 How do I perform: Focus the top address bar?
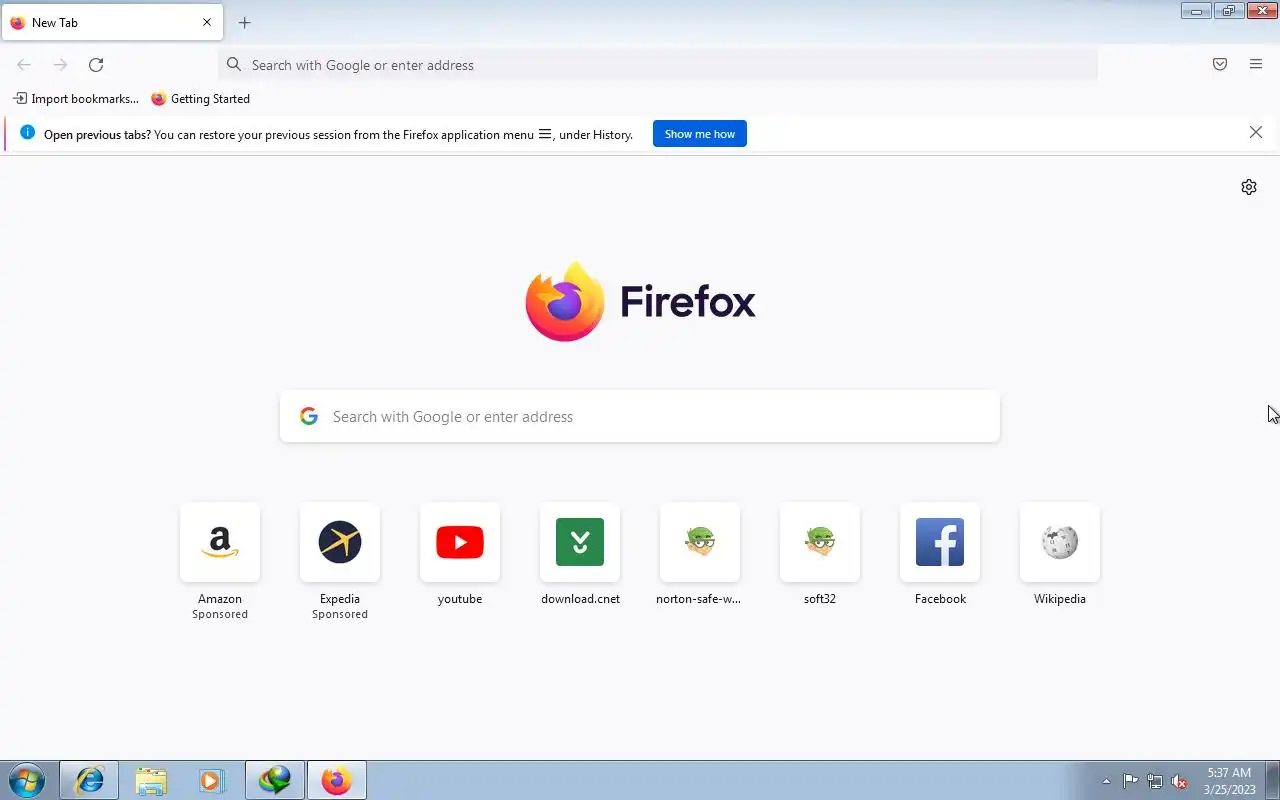(658, 65)
